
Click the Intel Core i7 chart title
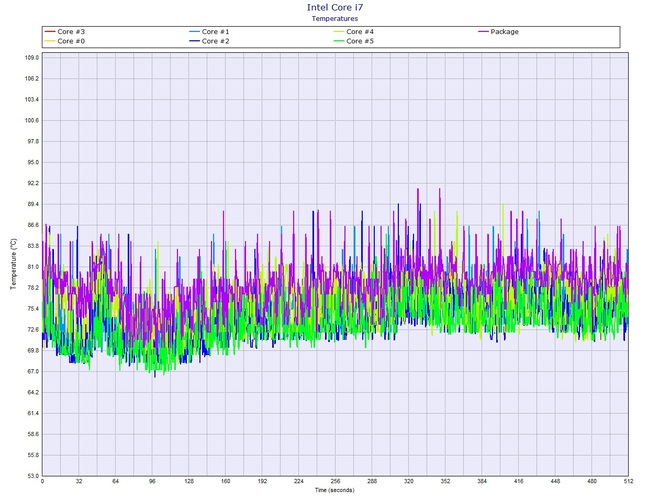[x=335, y=7]
